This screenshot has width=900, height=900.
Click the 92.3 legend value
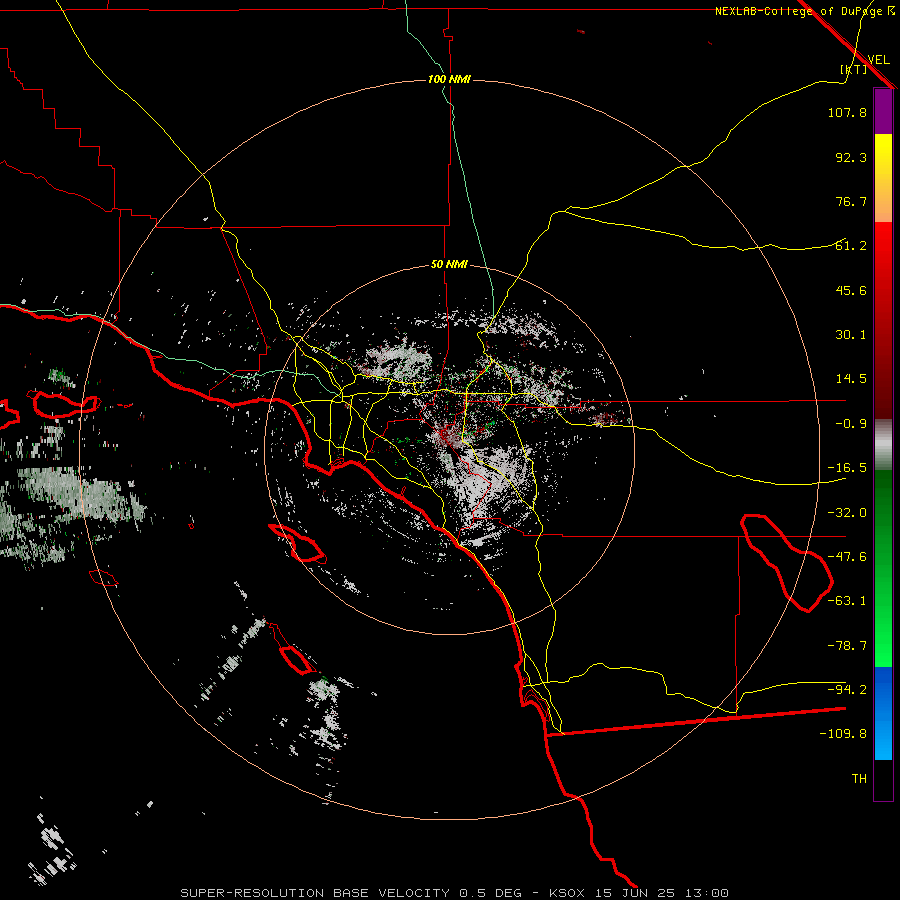click(851, 157)
